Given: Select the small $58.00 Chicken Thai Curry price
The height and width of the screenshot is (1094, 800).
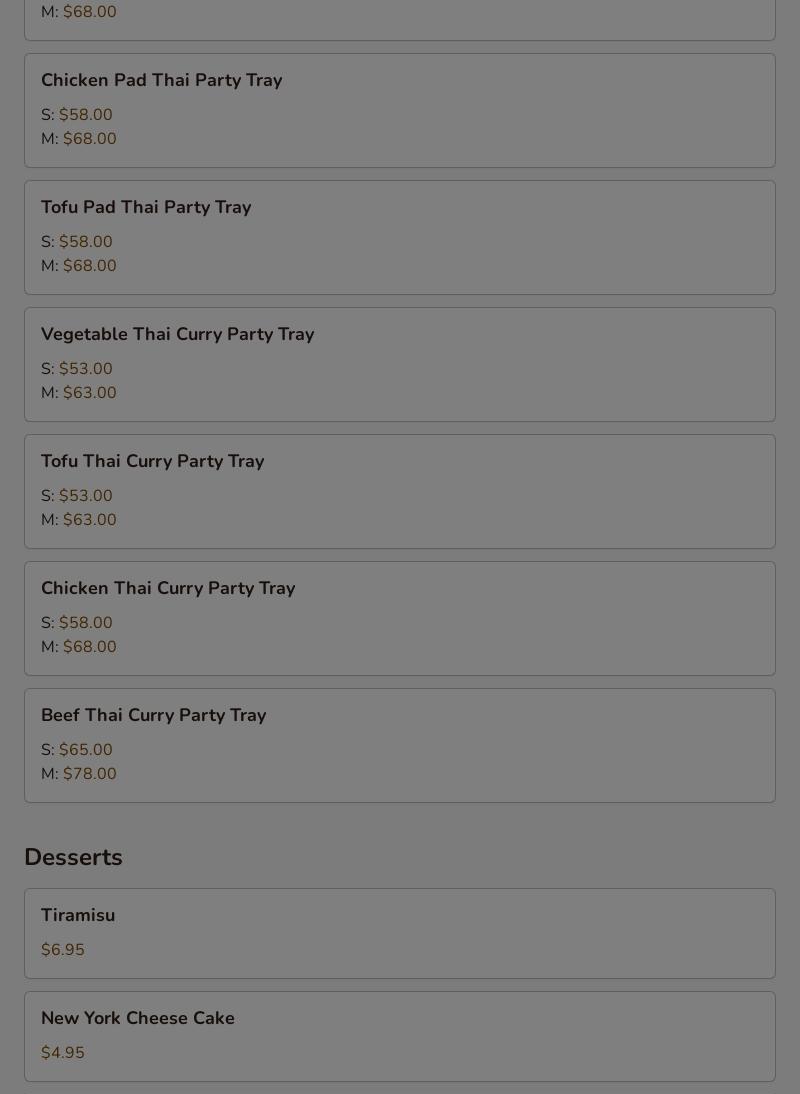Looking at the screenshot, I should tap(85, 623).
